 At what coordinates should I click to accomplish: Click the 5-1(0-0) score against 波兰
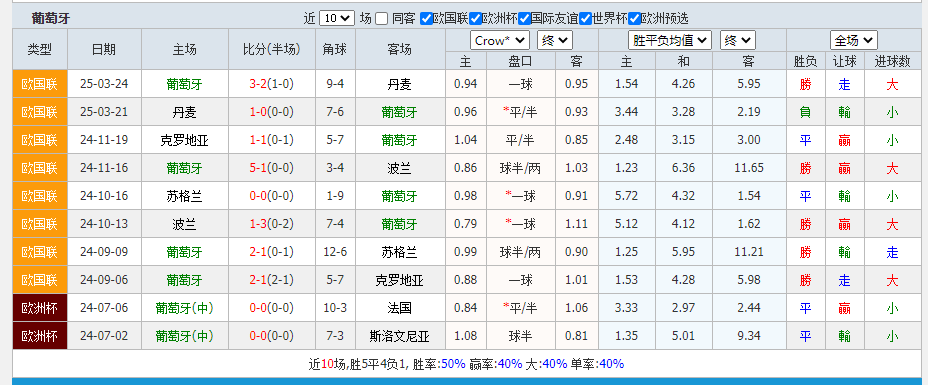pyautogui.click(x=272, y=168)
